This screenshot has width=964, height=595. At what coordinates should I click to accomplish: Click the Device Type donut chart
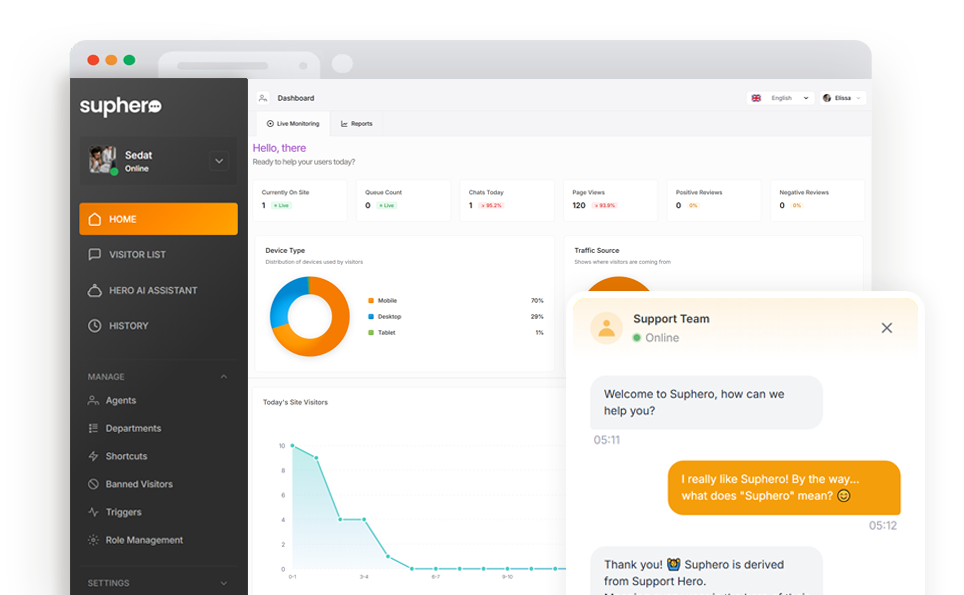click(x=309, y=317)
